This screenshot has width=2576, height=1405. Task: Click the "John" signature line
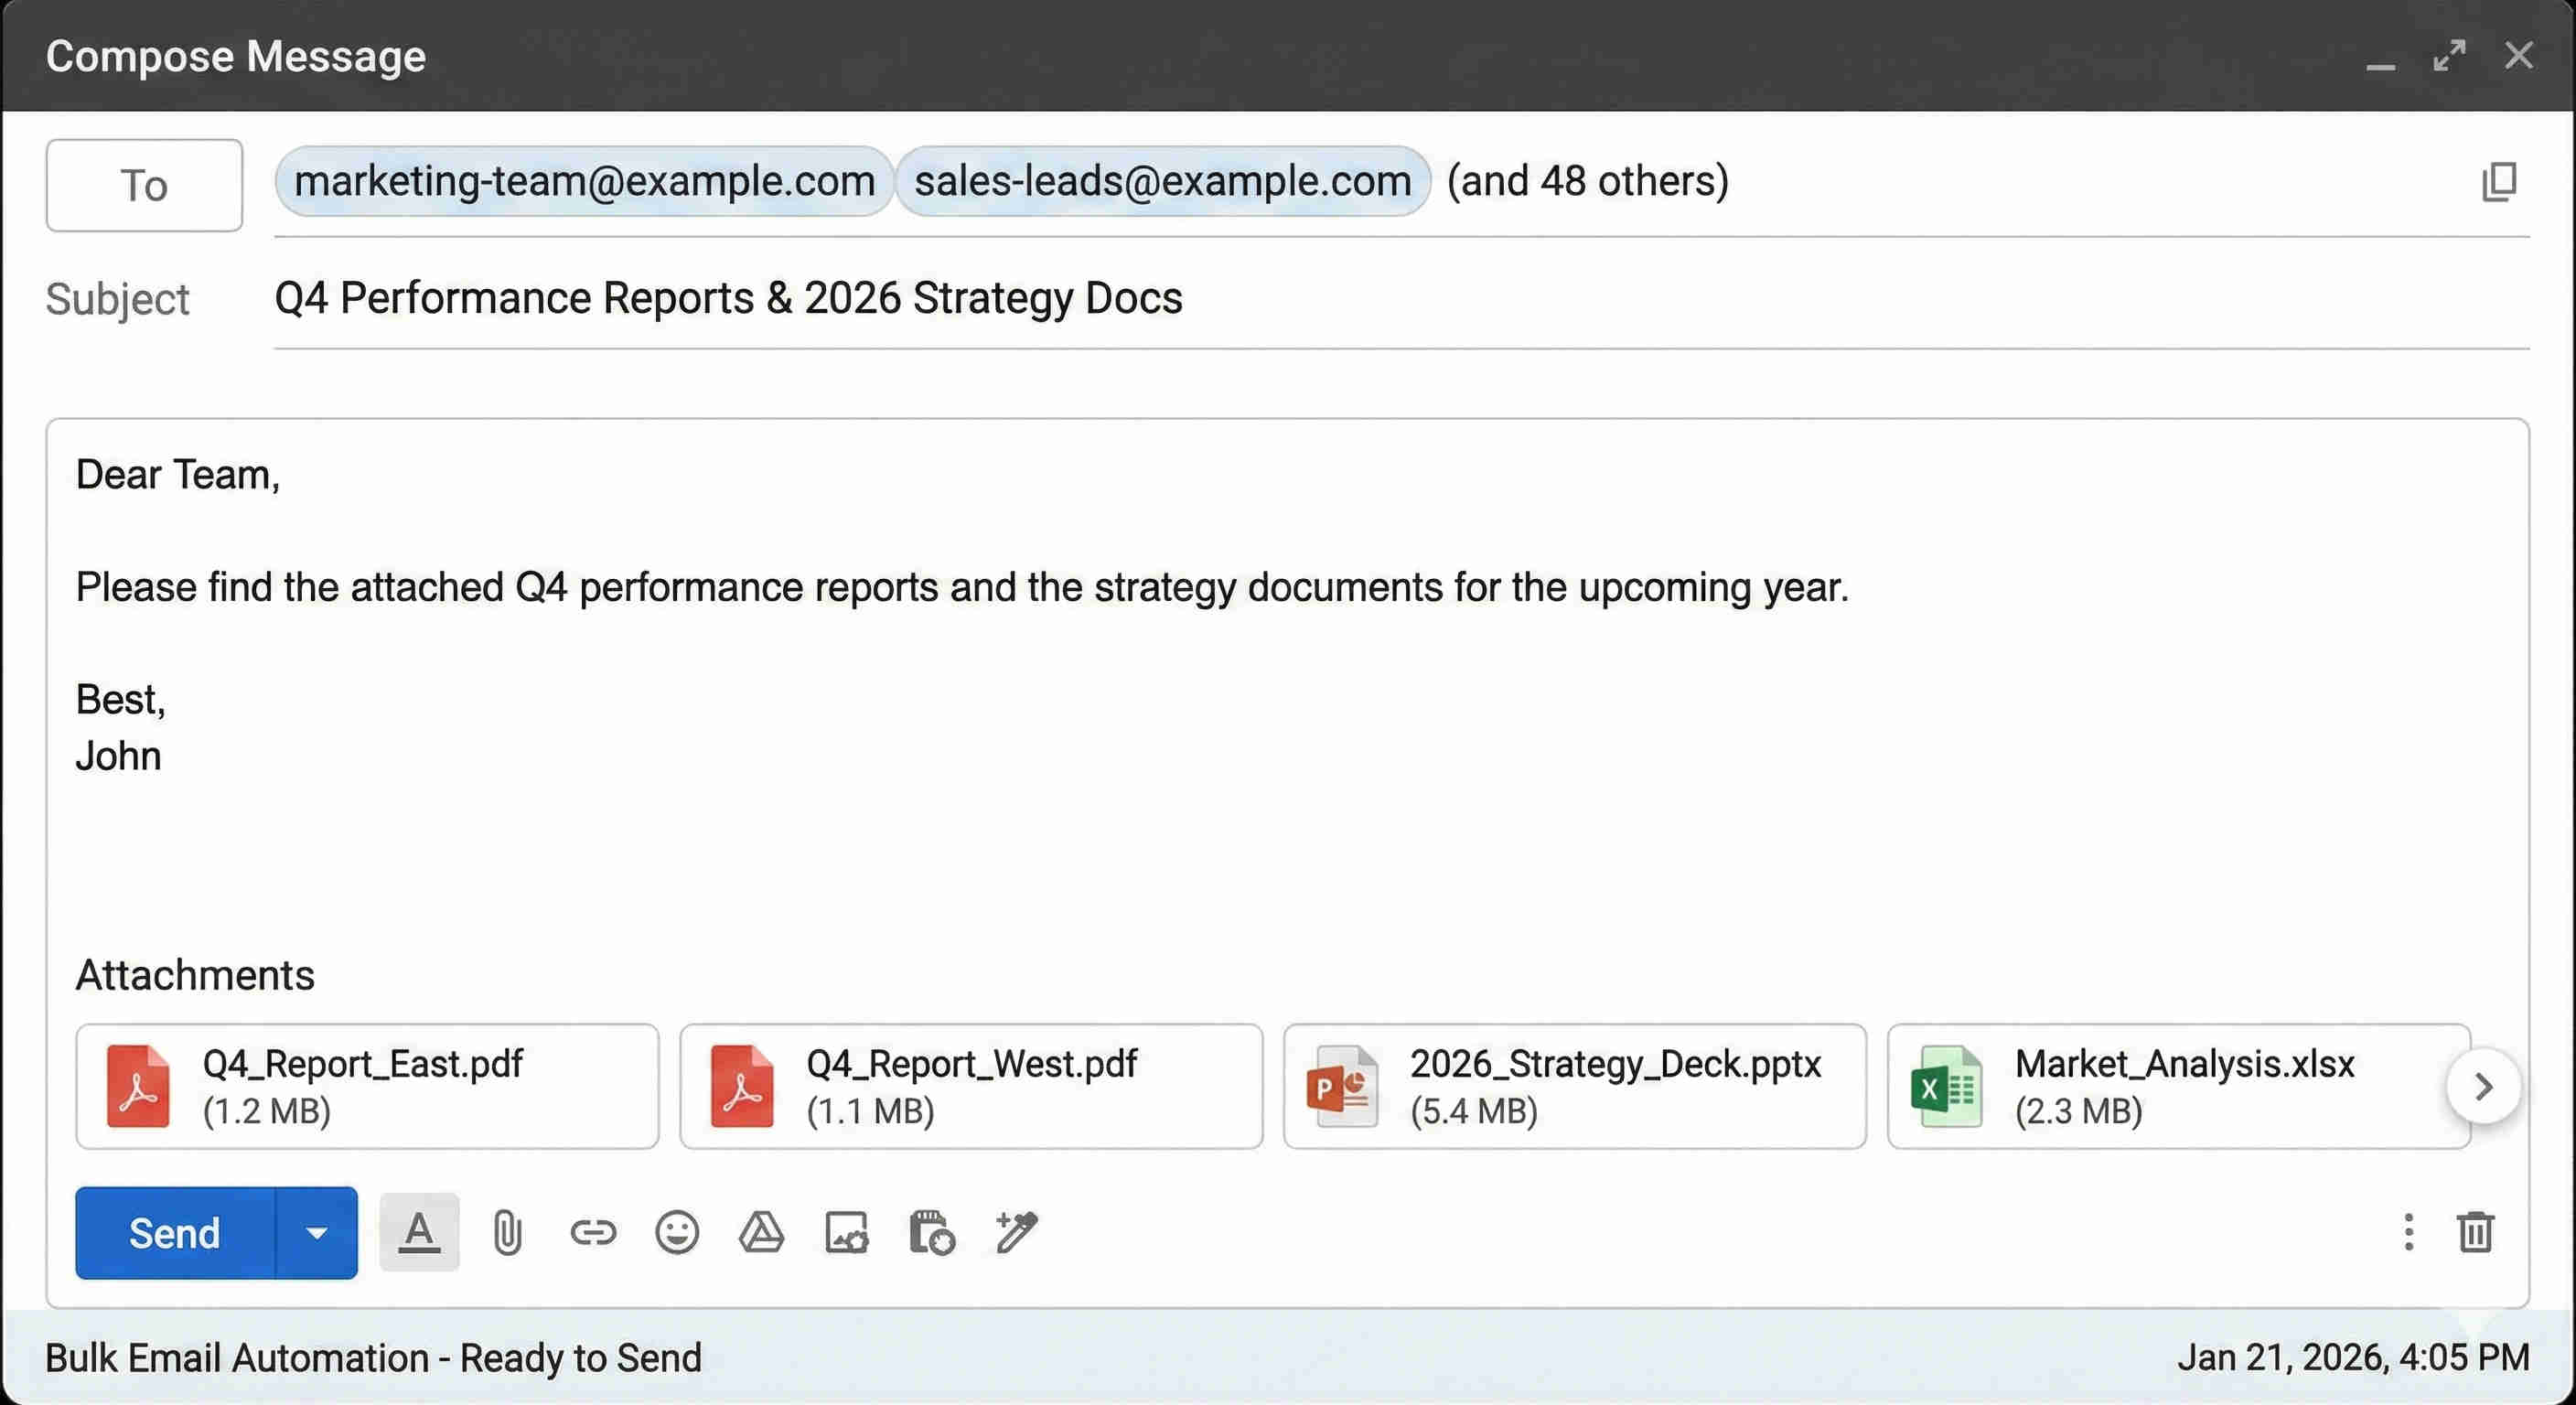[118, 756]
